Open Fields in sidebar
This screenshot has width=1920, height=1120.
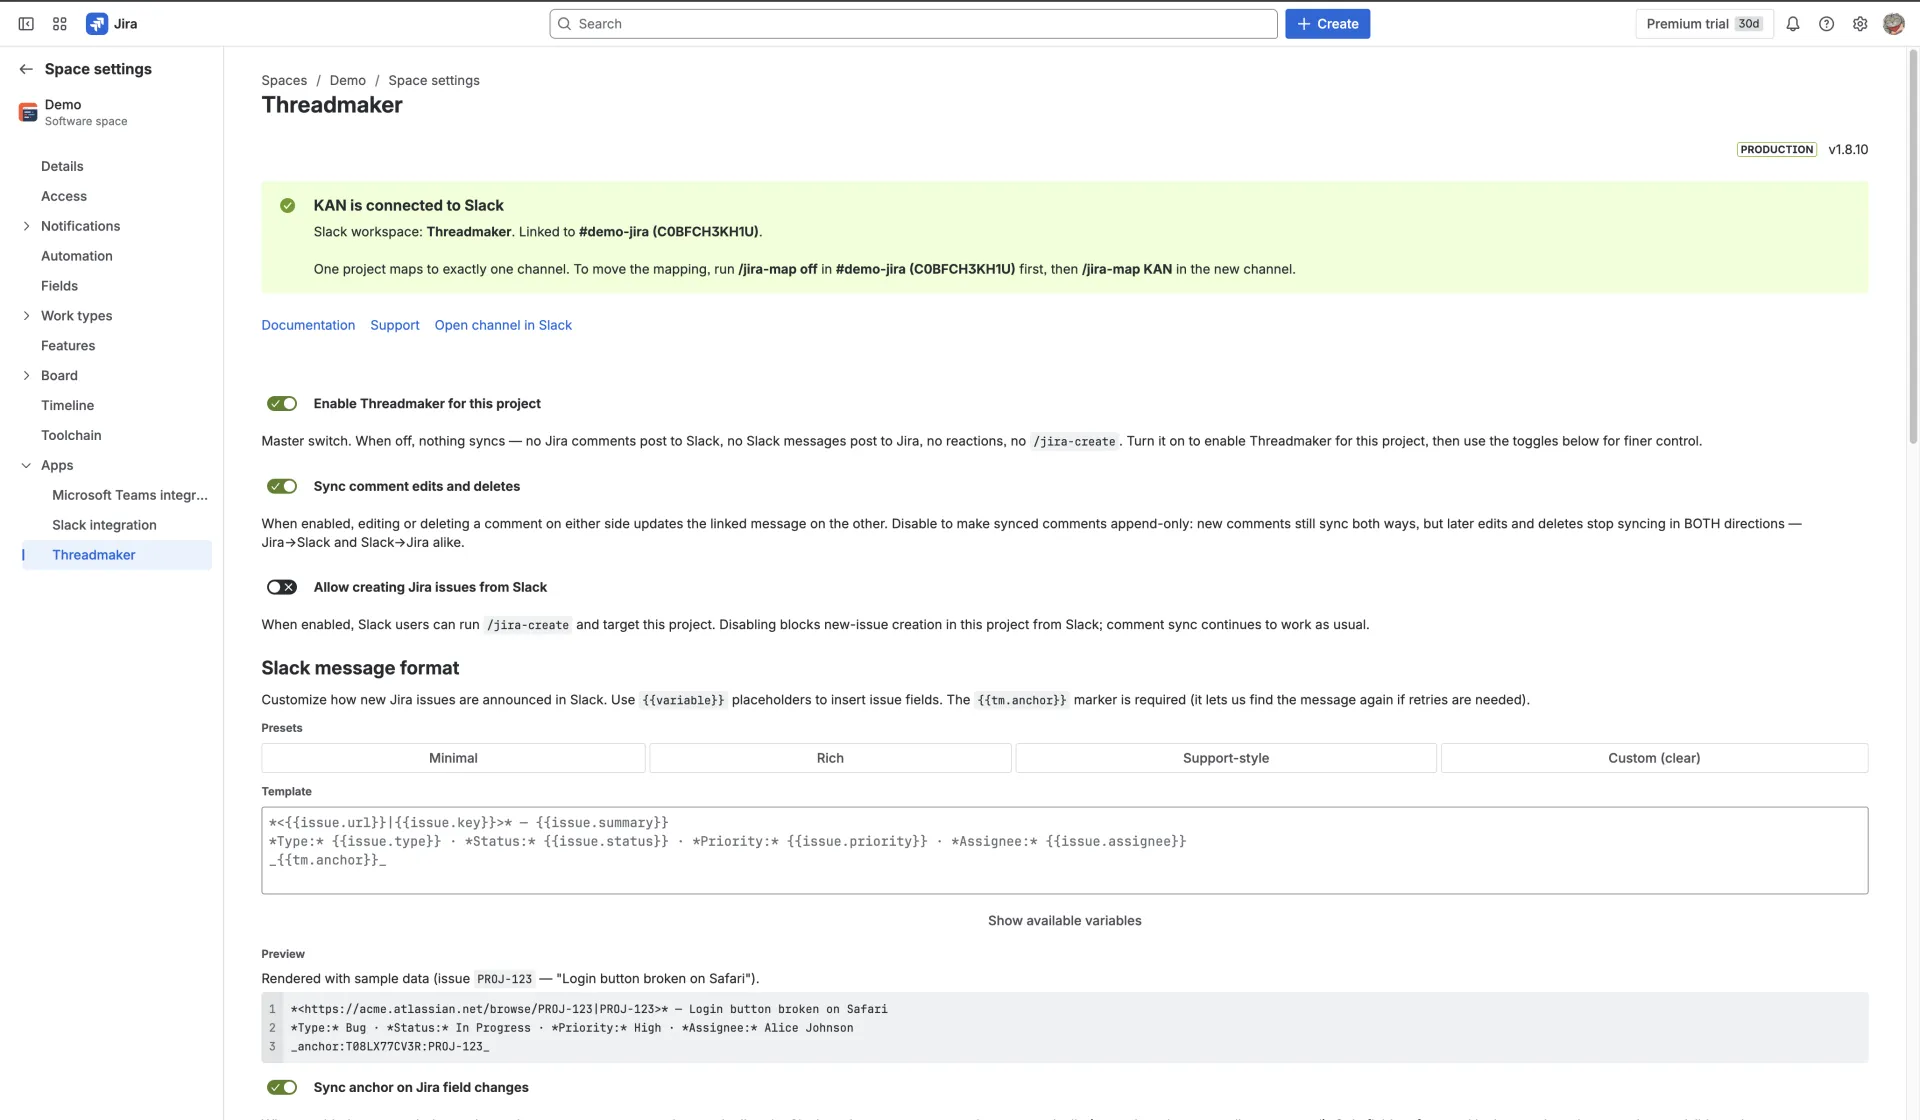coord(59,286)
